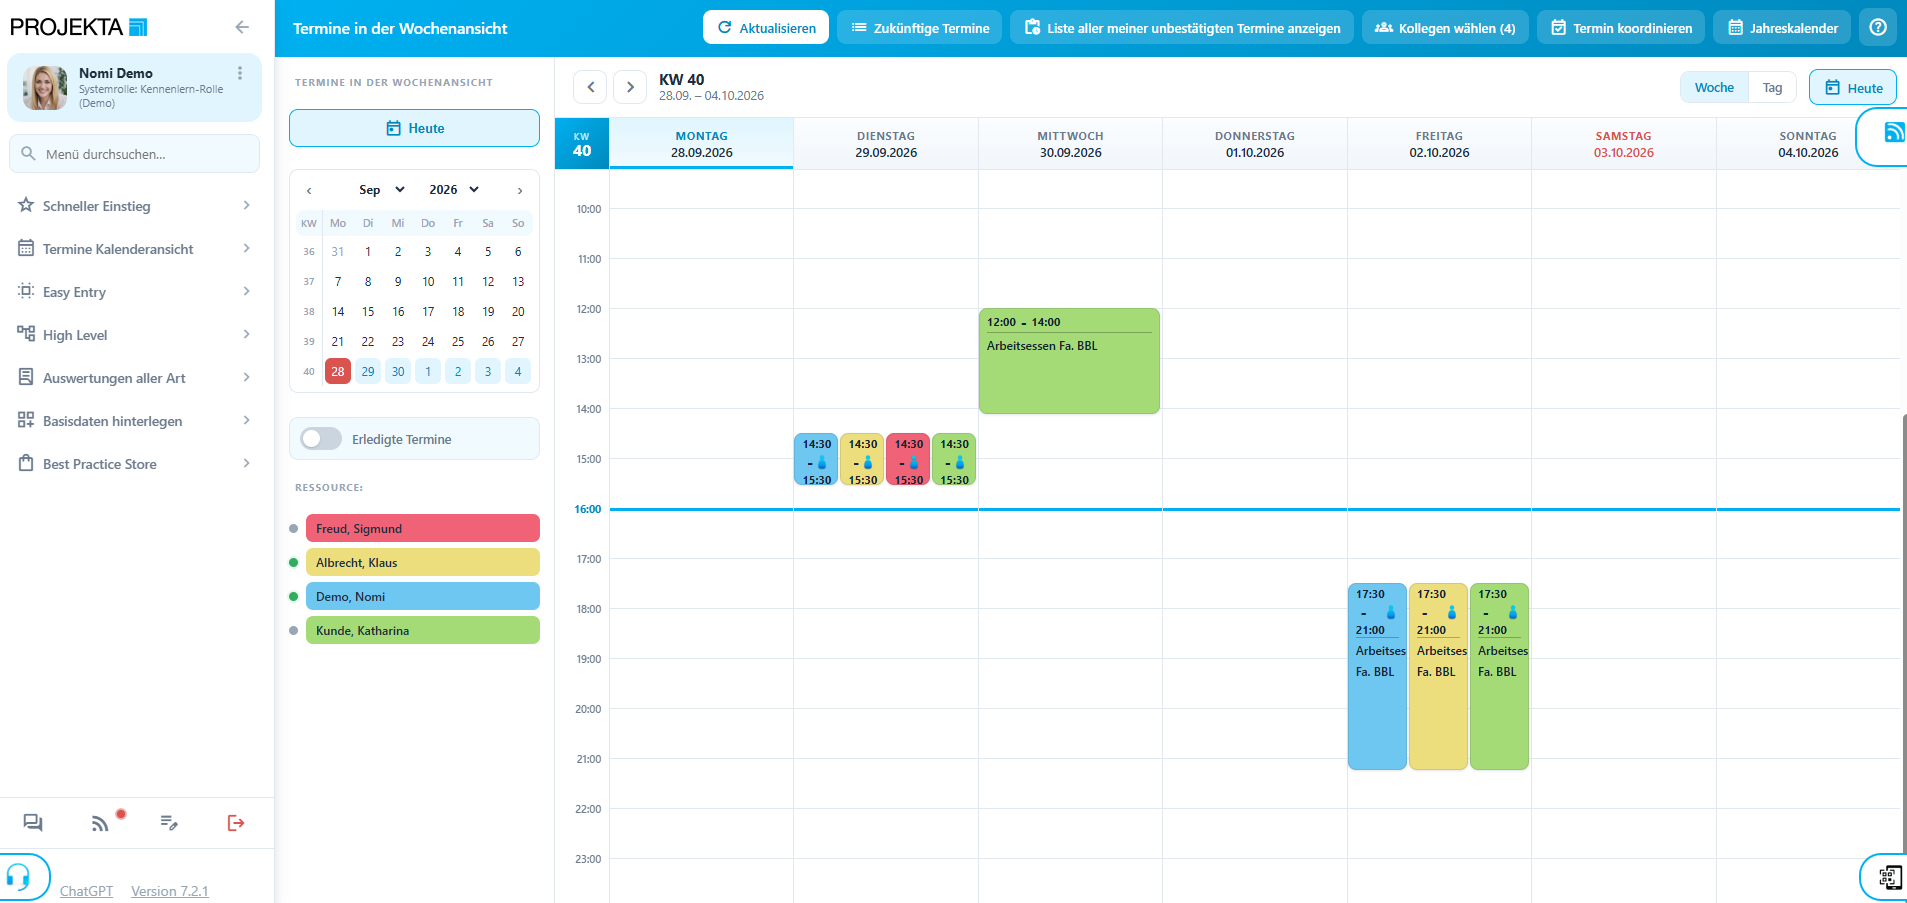Switch to Woche view tab
1907x903 pixels.
[x=1714, y=88]
